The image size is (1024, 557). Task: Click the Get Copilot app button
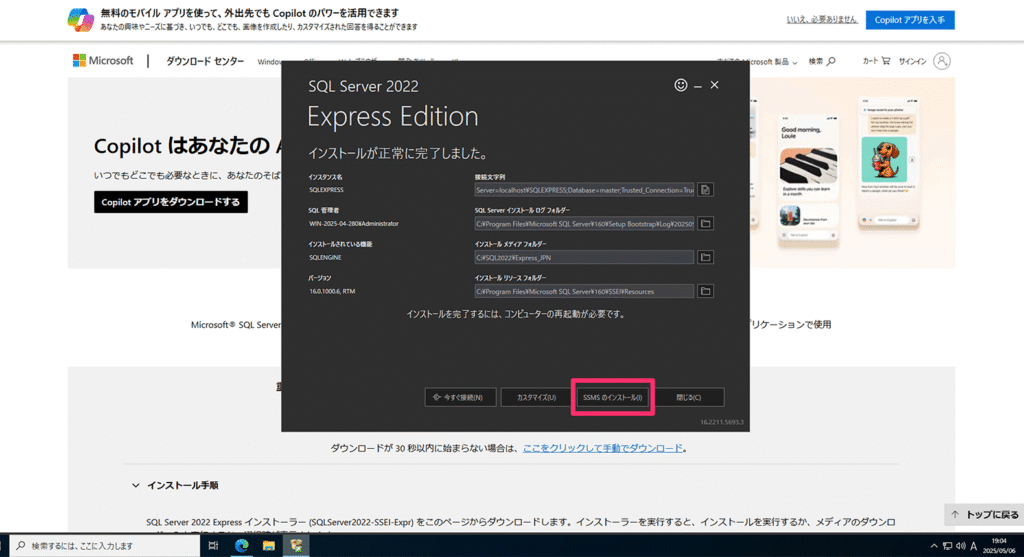(910, 20)
